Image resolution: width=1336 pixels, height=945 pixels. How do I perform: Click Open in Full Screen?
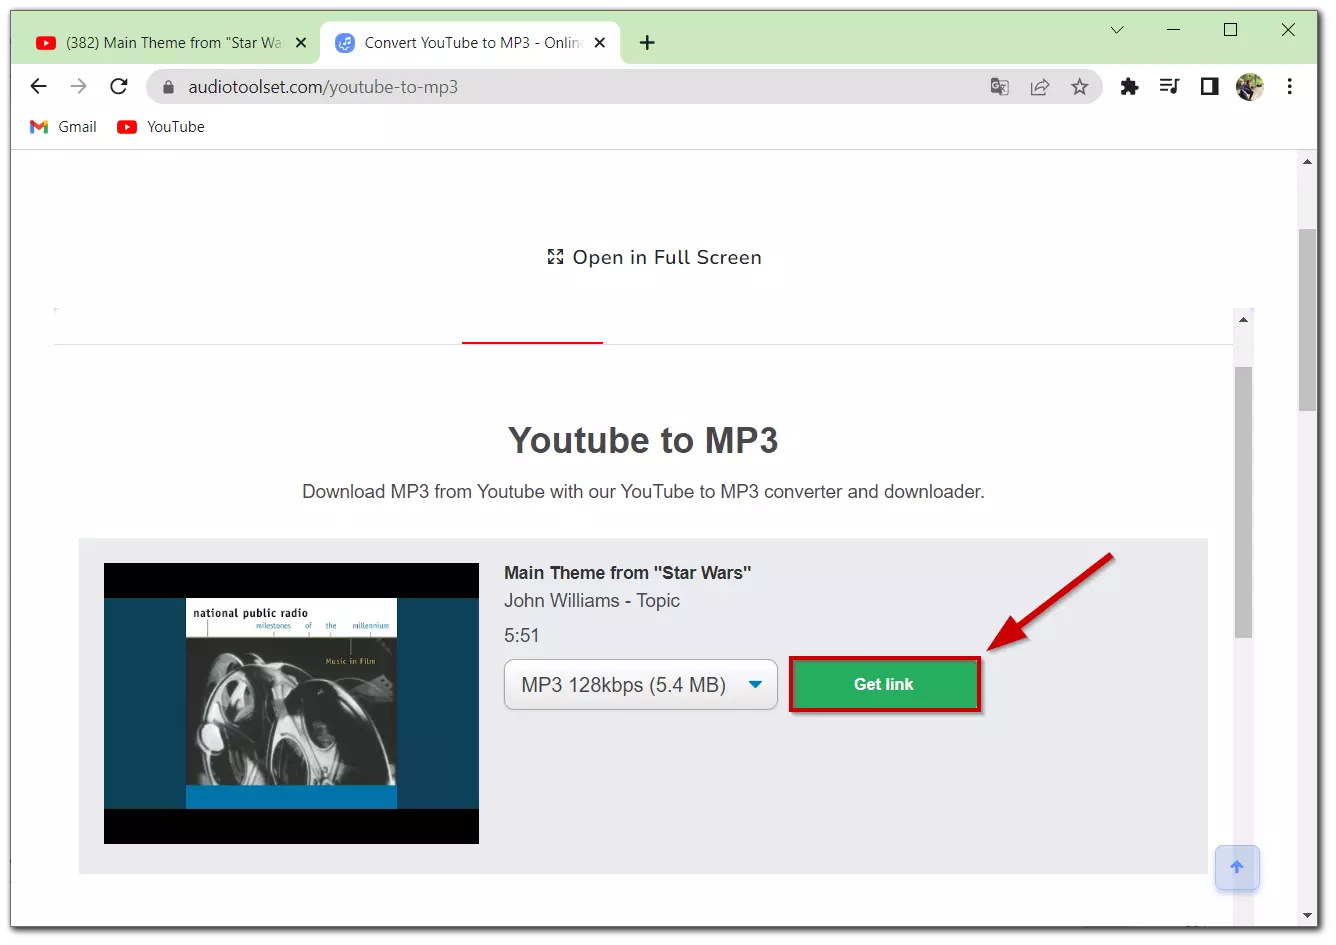point(654,257)
